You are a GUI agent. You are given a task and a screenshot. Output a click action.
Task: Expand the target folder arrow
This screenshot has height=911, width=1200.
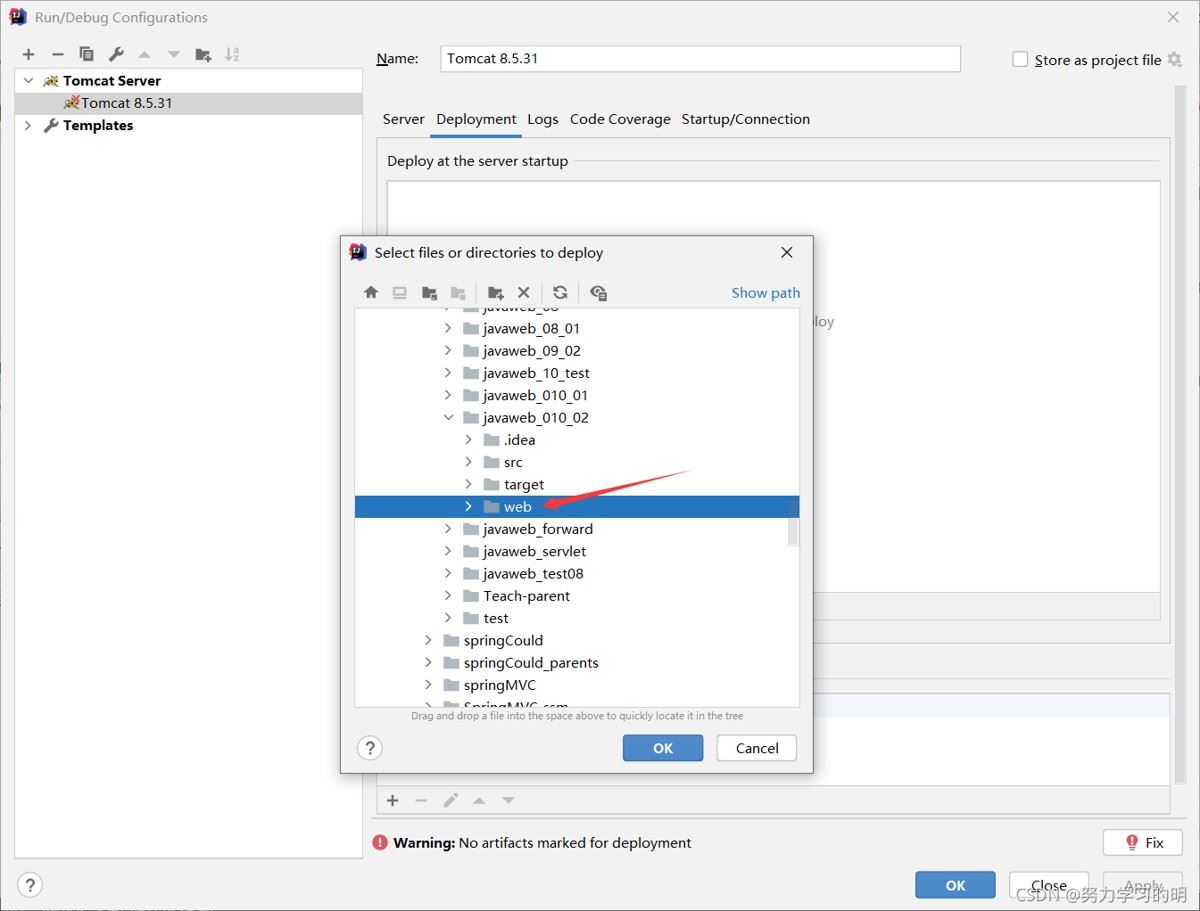click(x=468, y=484)
